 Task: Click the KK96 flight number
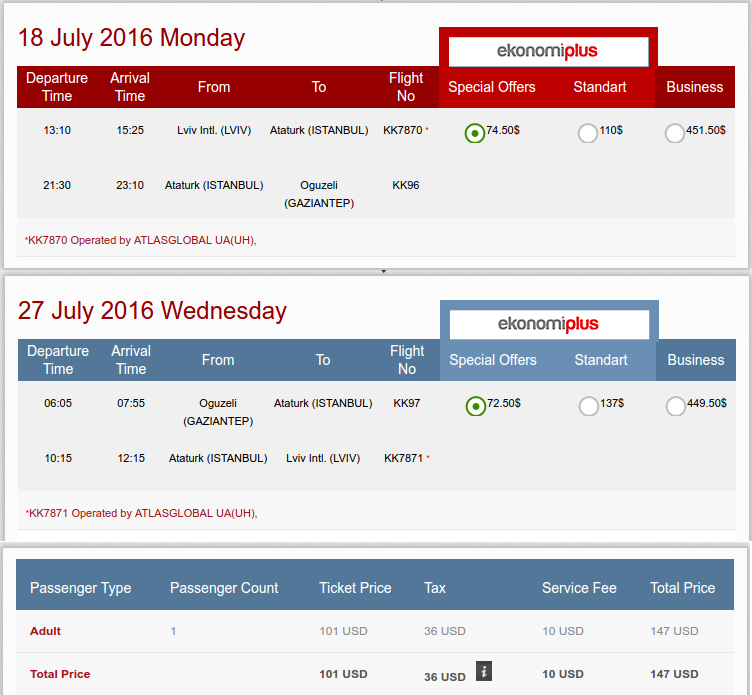pos(406,185)
